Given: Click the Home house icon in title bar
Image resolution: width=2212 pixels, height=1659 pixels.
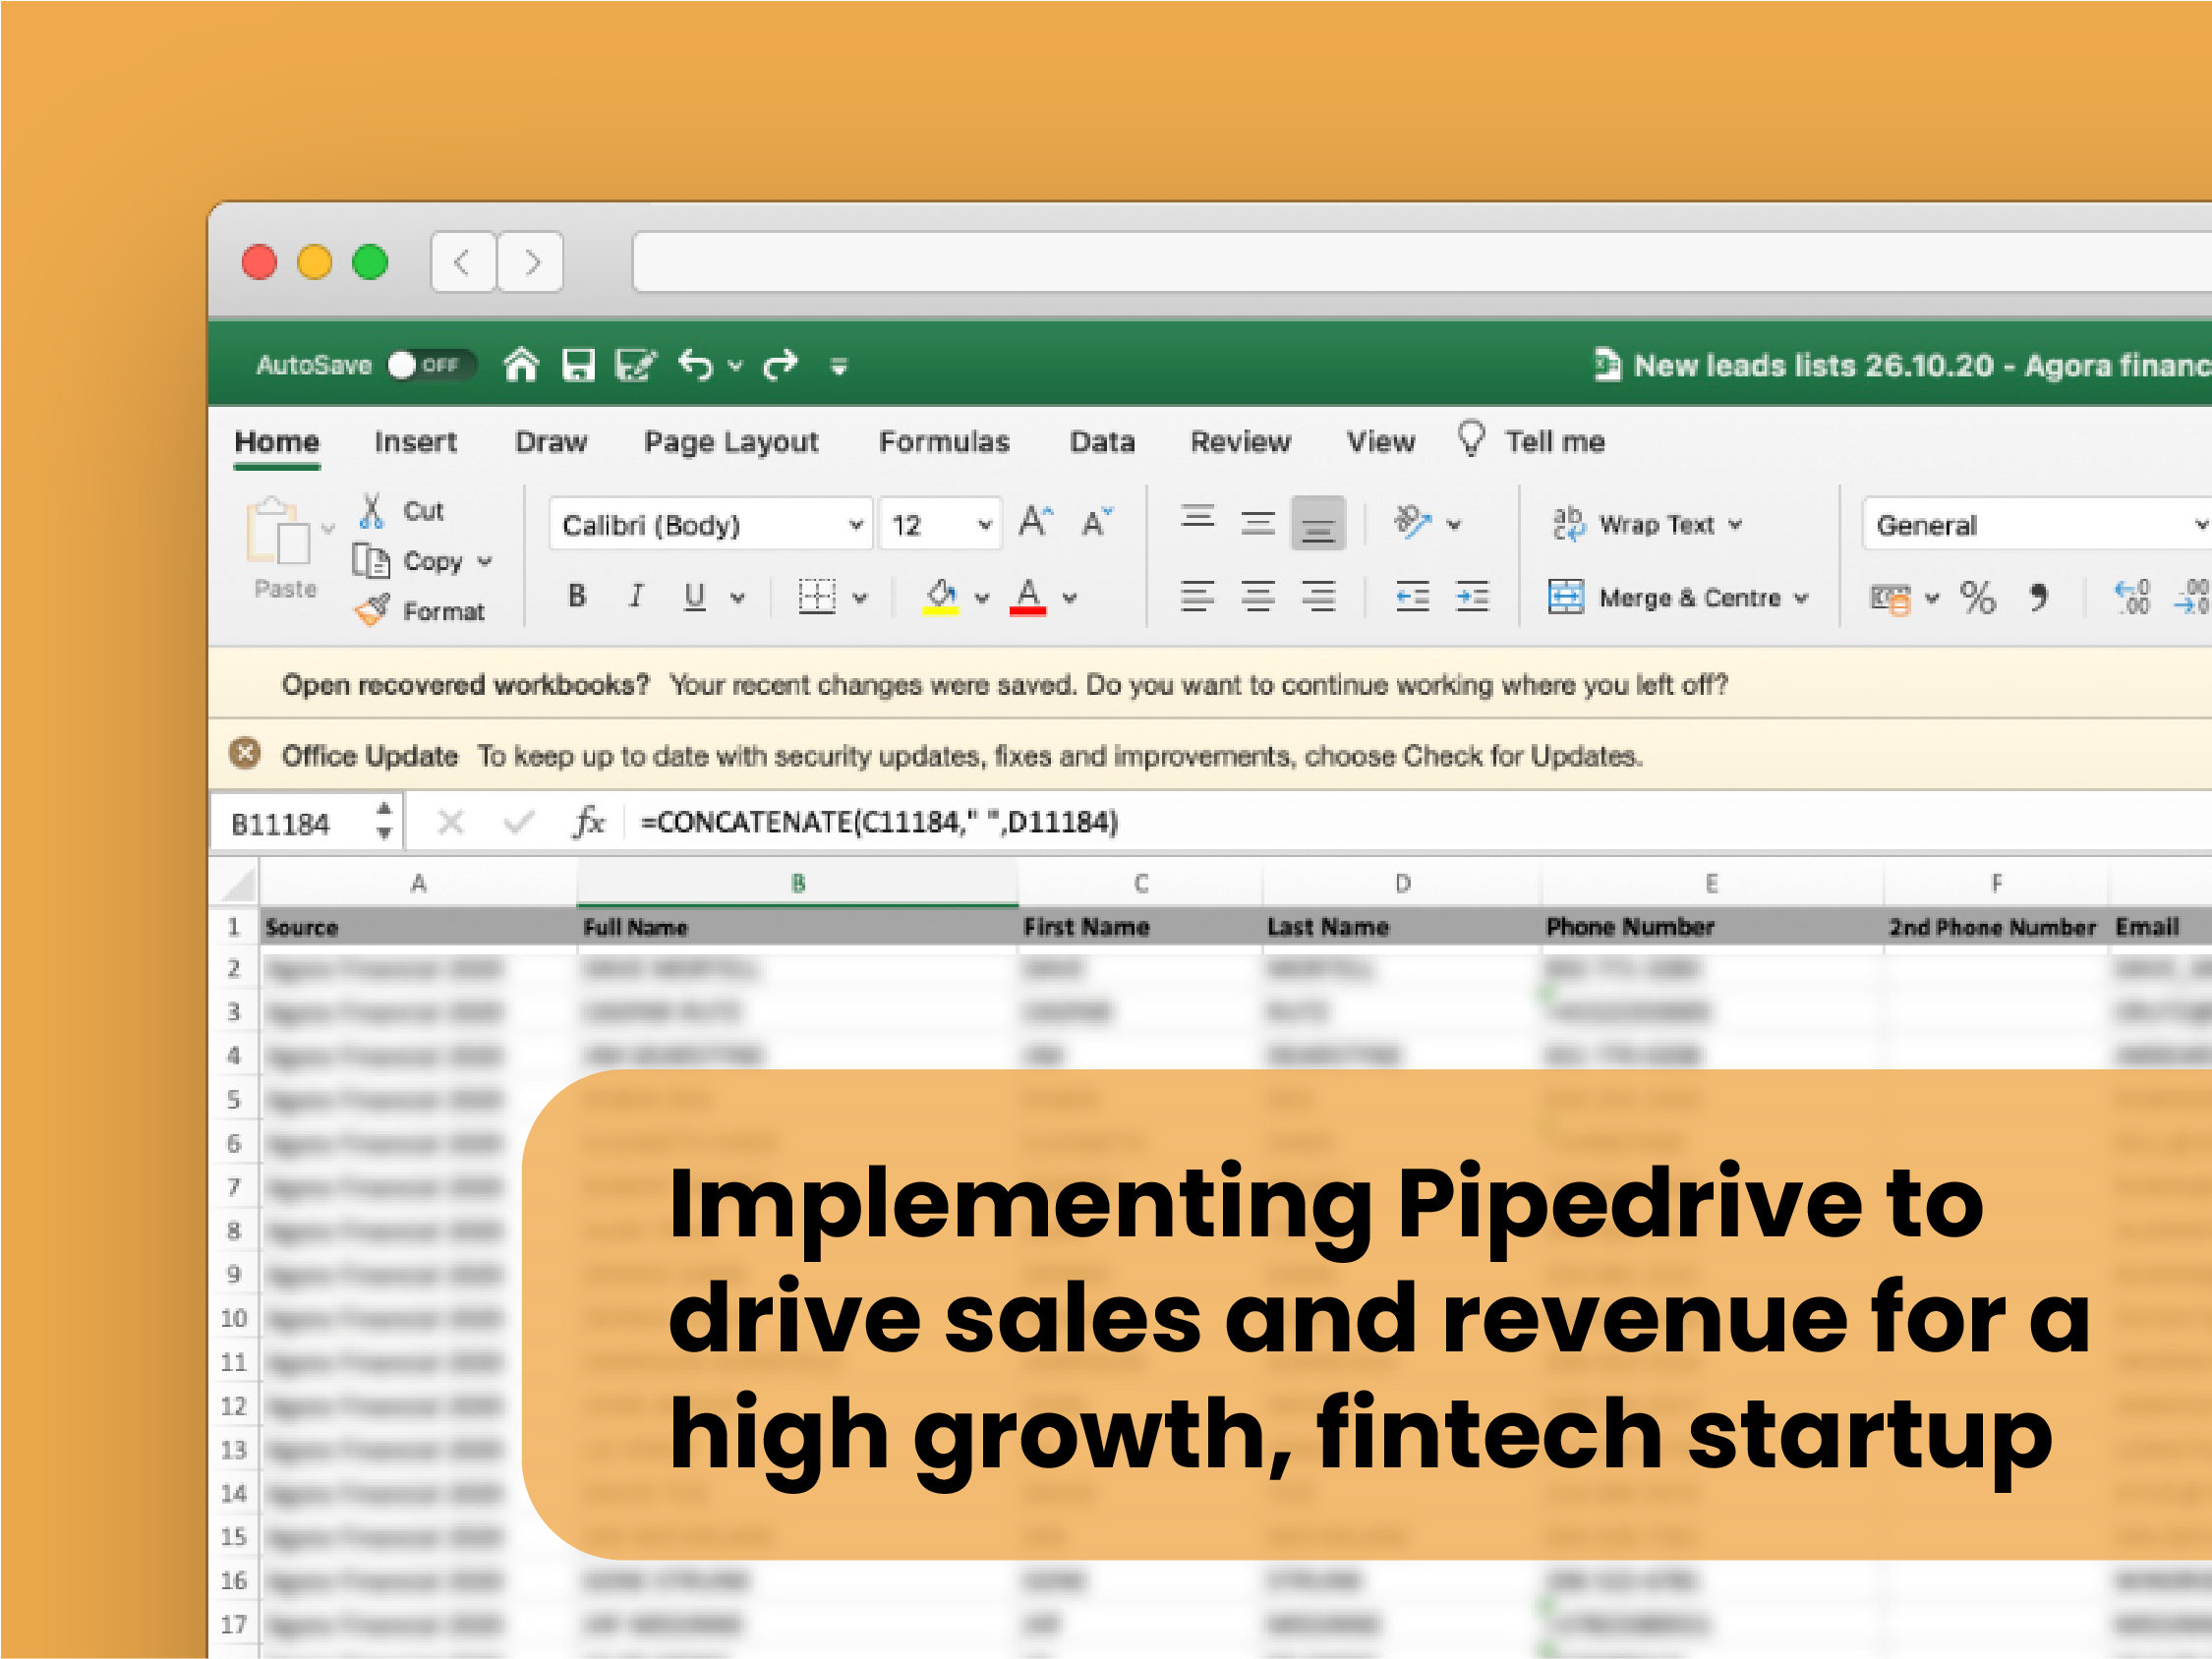Looking at the screenshot, I should (x=521, y=365).
